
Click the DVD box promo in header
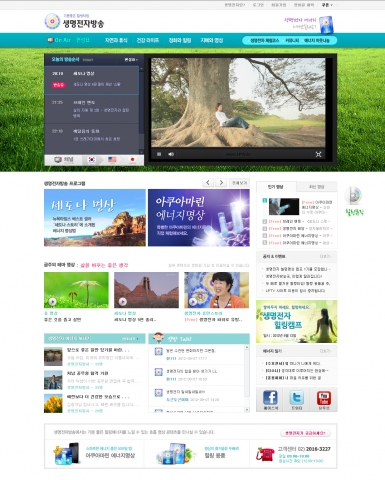point(326,25)
